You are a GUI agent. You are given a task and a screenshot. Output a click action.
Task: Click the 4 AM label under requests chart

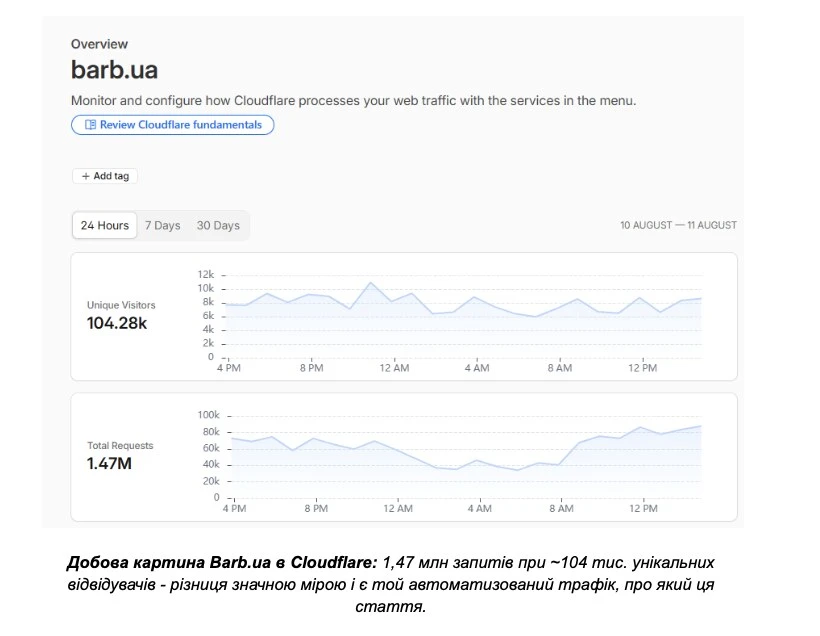(x=480, y=508)
